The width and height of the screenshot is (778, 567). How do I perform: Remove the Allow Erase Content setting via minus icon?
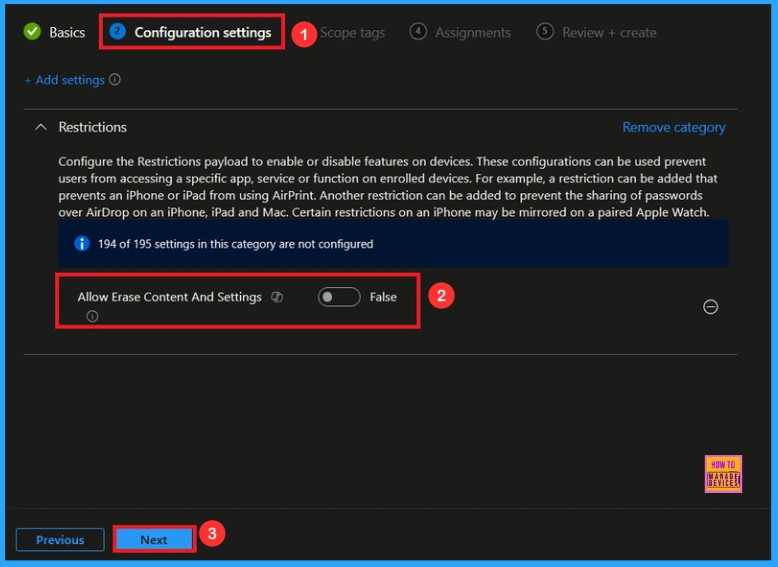pos(711,307)
